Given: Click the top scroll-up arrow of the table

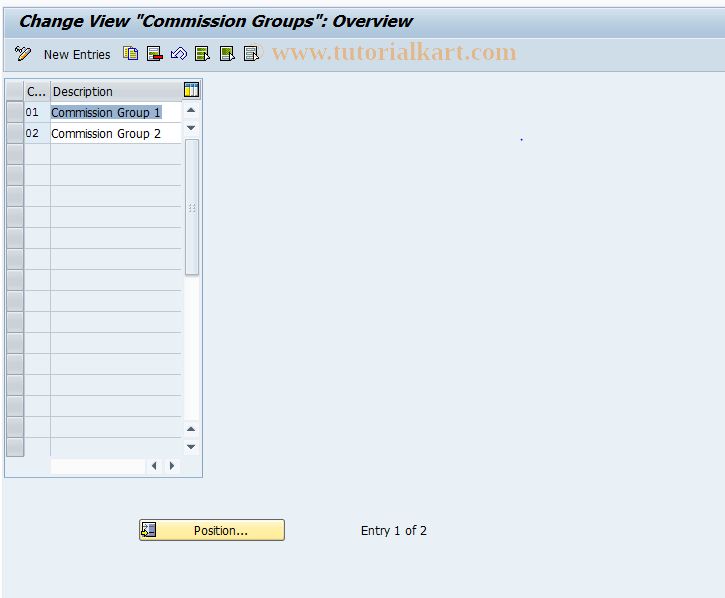Looking at the screenshot, I should (191, 110).
